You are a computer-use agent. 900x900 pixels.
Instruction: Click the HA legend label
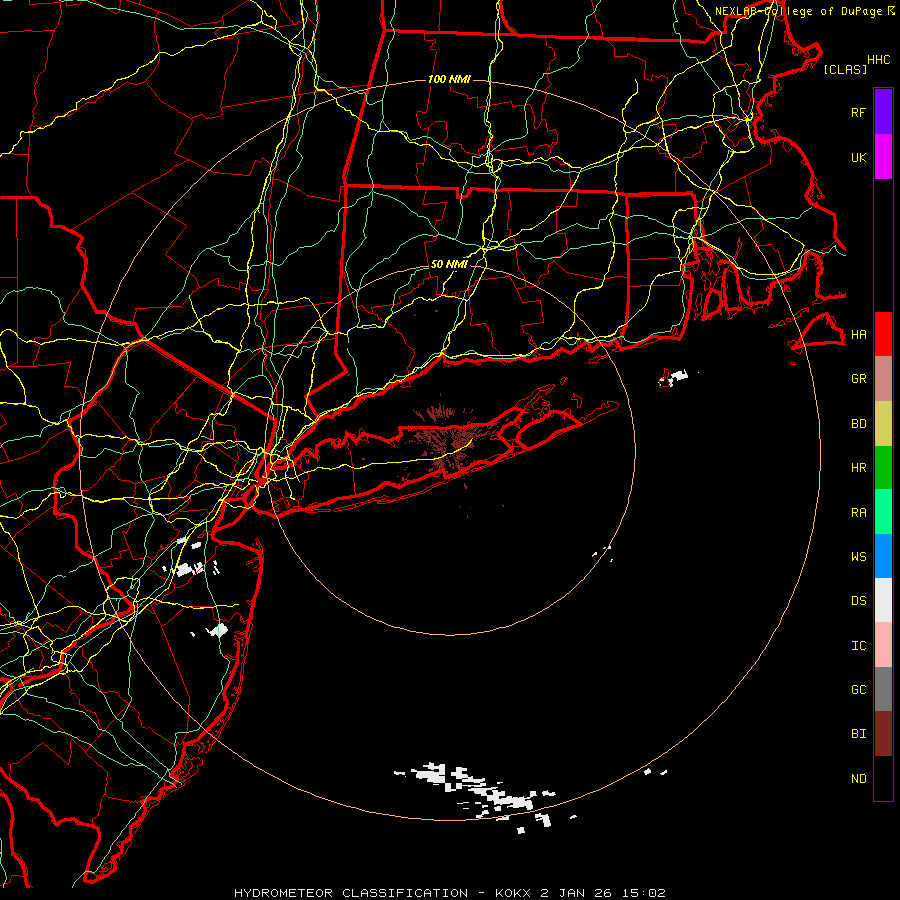[x=858, y=334]
